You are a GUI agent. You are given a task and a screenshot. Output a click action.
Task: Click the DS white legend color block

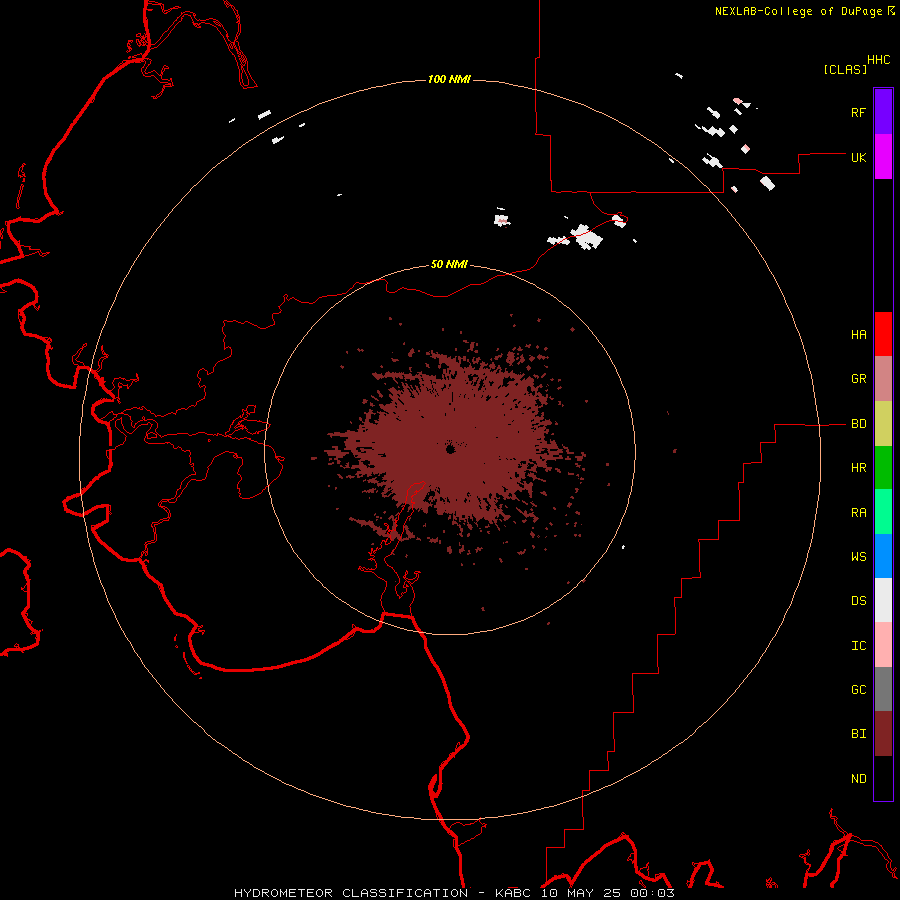coord(883,600)
